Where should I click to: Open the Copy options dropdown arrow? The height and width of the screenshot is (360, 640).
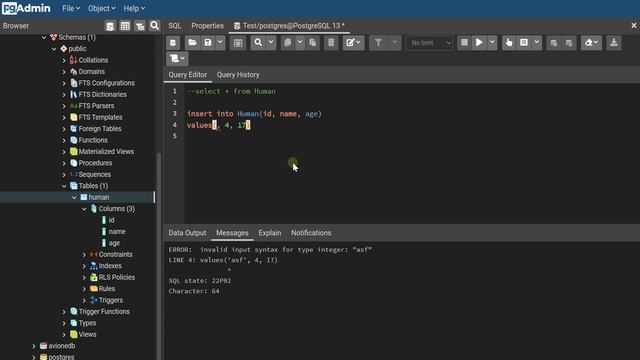[300, 43]
